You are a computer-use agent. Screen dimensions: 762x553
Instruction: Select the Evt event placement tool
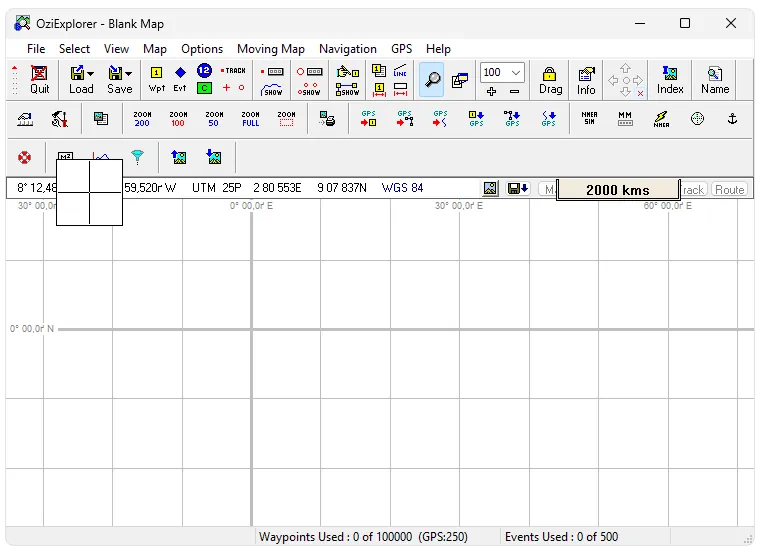tap(180, 79)
